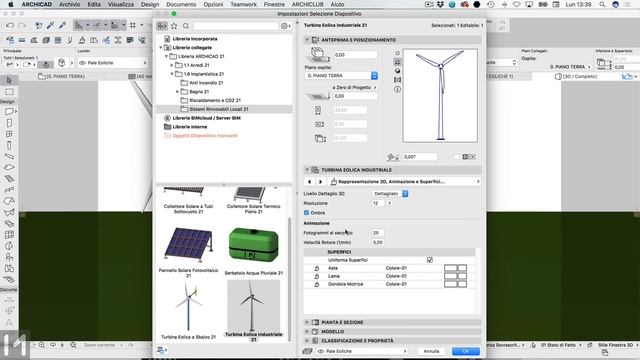The width and height of the screenshot is (640, 360).
Task: Open Dropbox menu bar icon
Action: coord(440,4)
